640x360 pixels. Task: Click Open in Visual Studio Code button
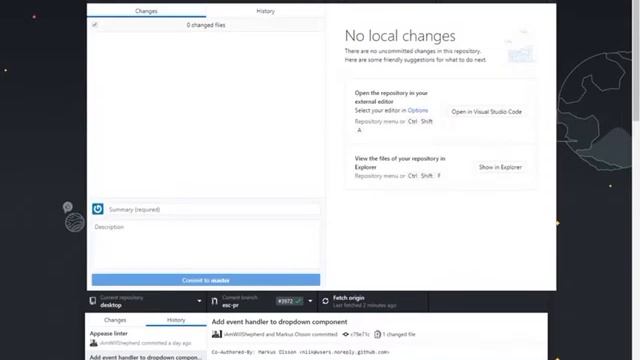pos(486,111)
